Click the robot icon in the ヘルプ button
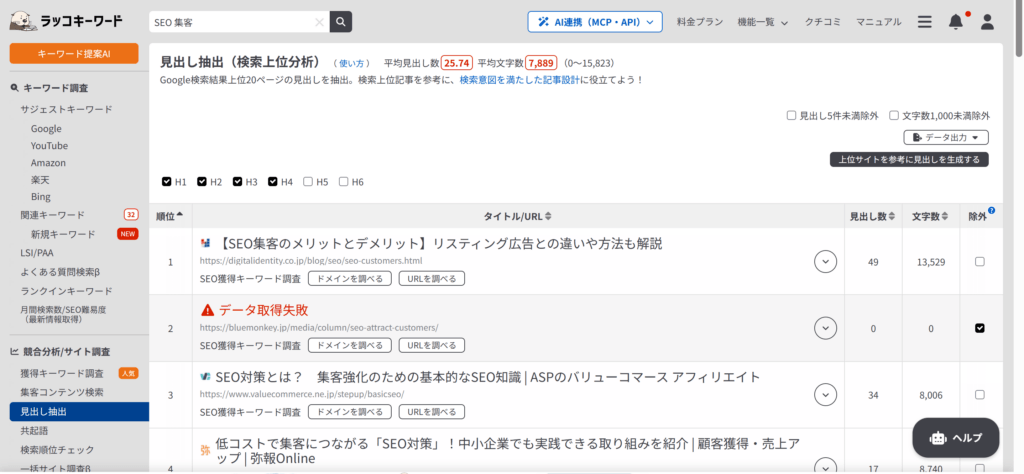The image size is (1024, 474). click(x=938, y=438)
